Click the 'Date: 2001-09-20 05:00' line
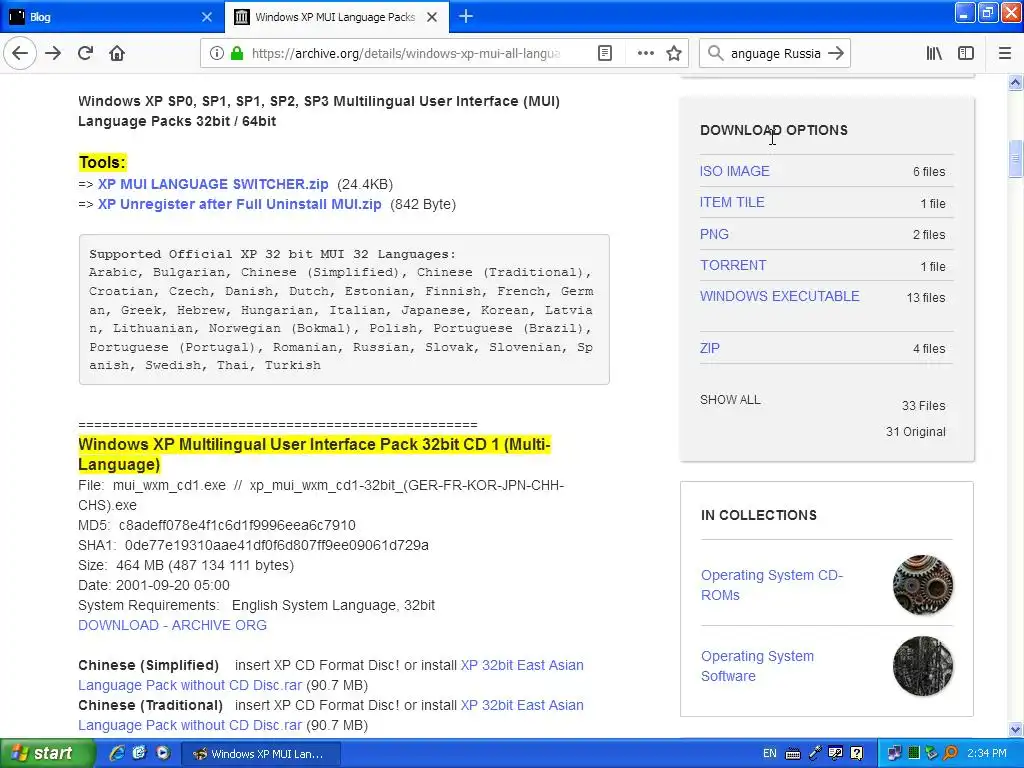 pyautogui.click(x=154, y=585)
